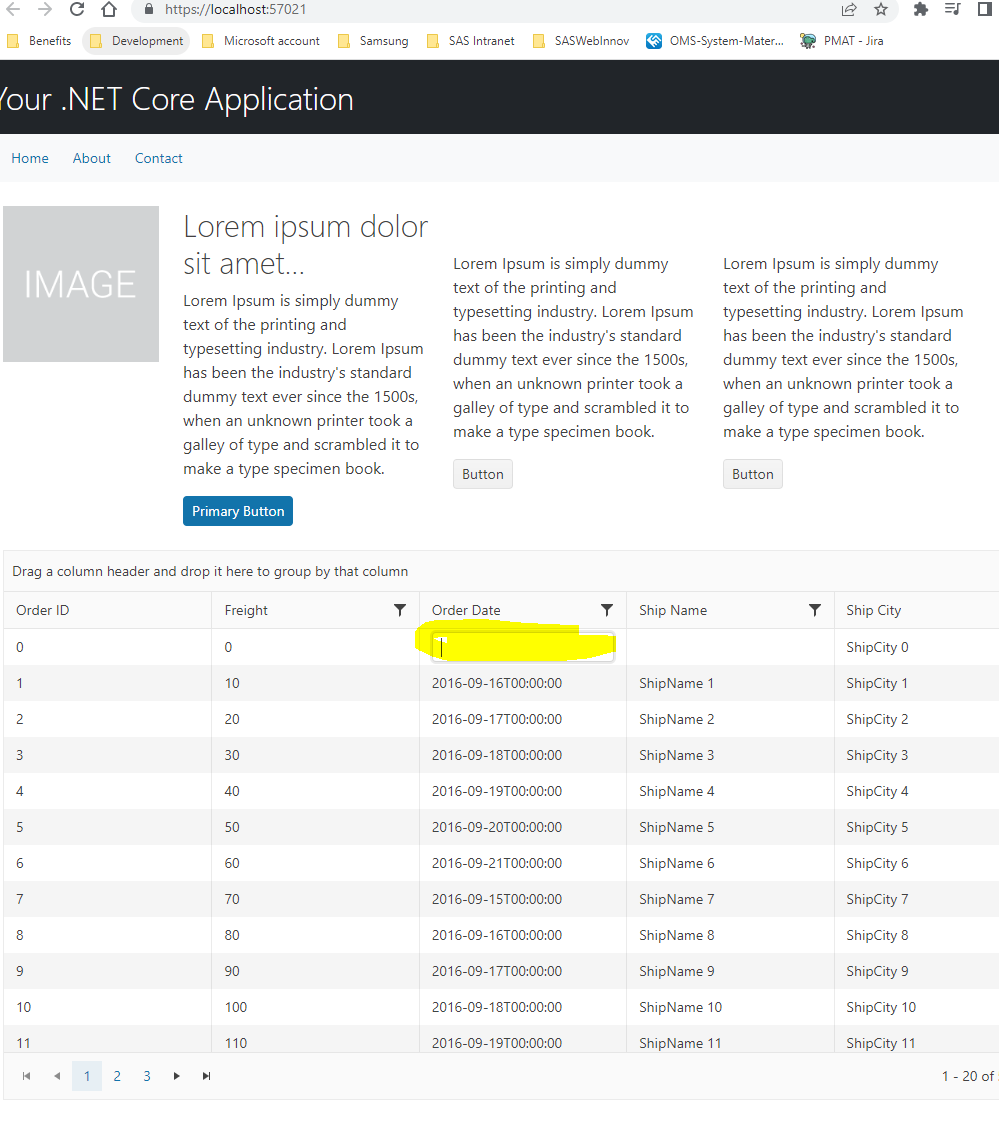
Task: Go to the next grid page arrow
Action: tap(177, 1076)
